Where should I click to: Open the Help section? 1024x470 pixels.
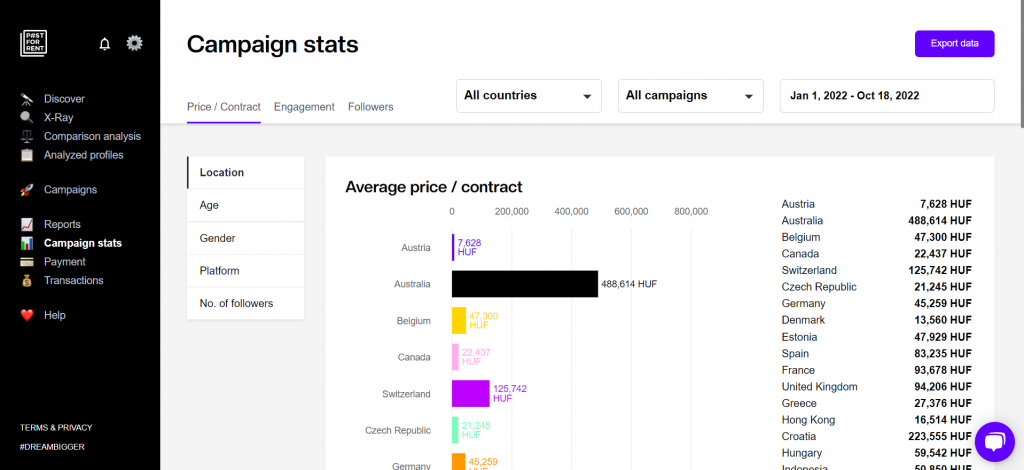point(55,315)
